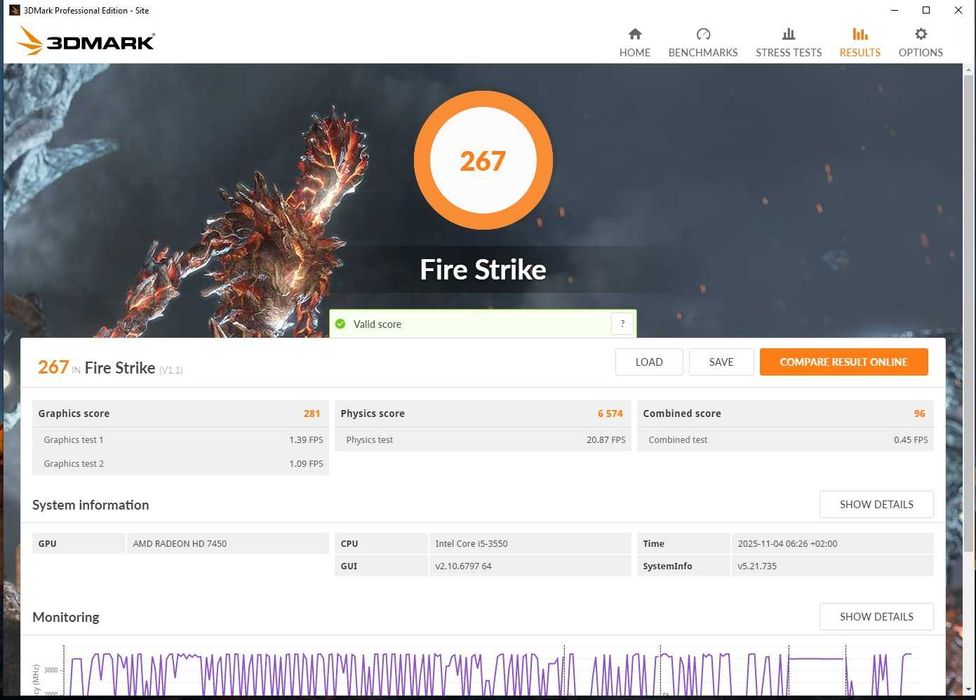976x700 pixels.
Task: Click the Home house icon
Action: click(x=634, y=34)
